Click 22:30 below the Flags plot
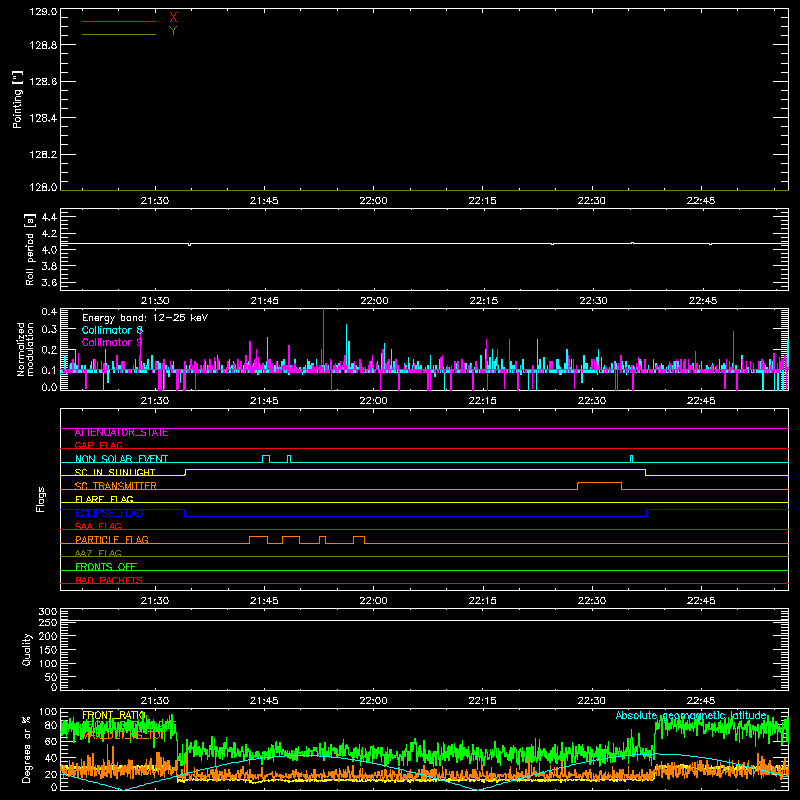This screenshot has height=800, width=800. point(592,601)
